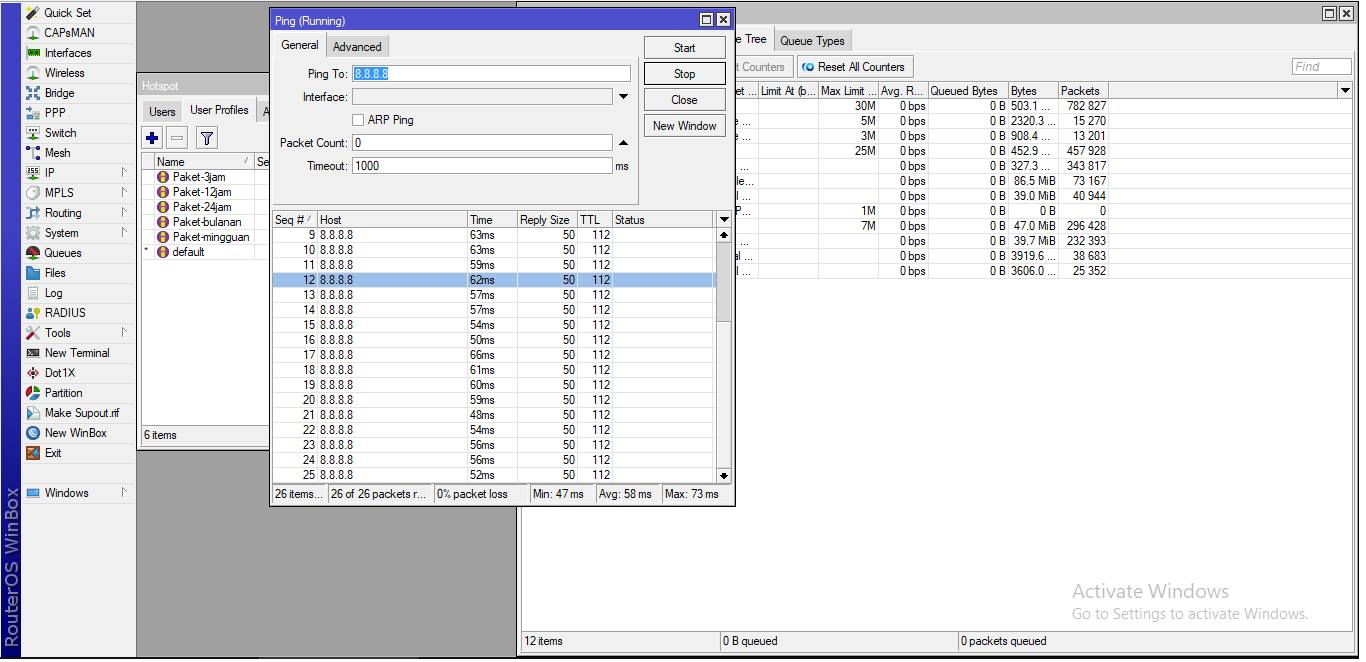Select Paket-mingguan profile
This screenshot has width=1366, height=662.
(205, 237)
